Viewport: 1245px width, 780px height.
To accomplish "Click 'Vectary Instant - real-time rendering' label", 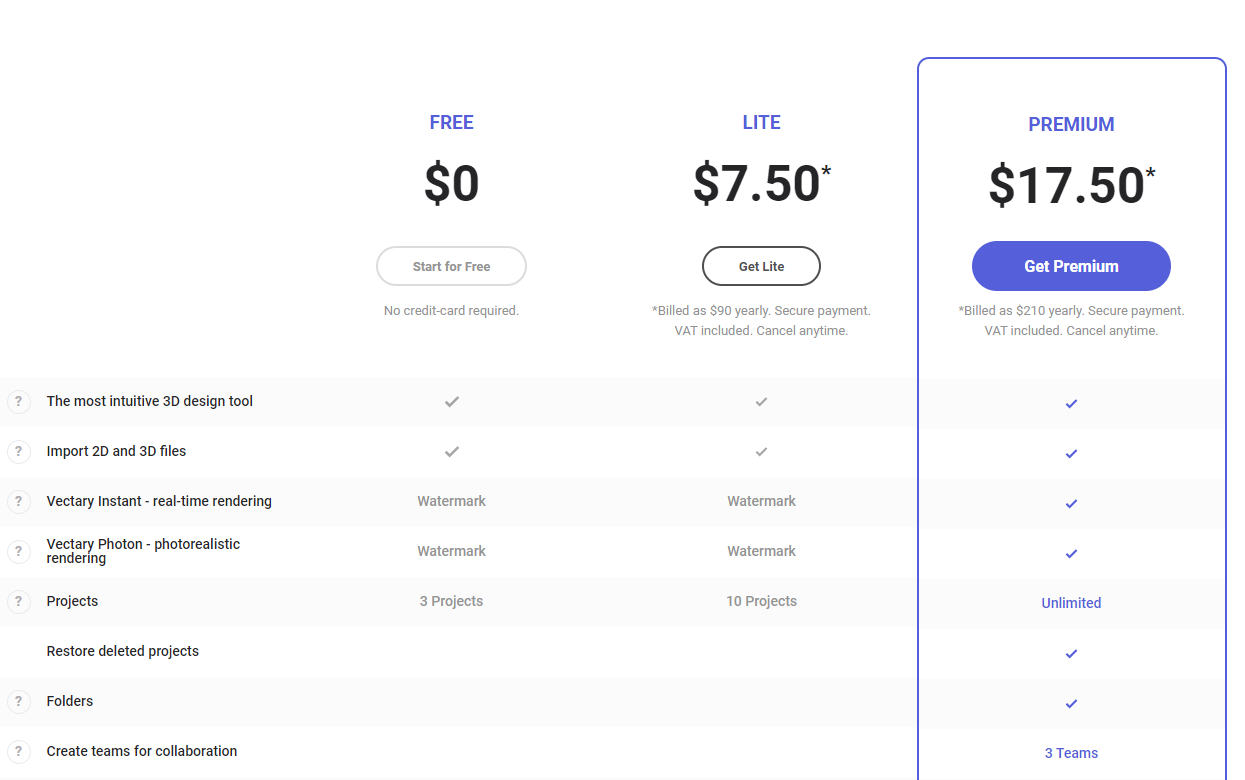I will 159,501.
